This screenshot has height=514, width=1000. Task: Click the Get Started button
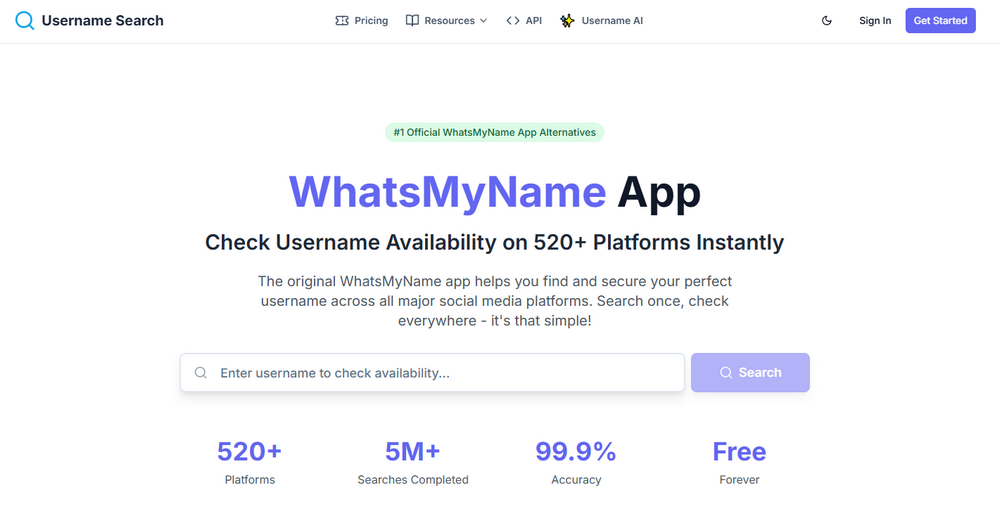(941, 20)
